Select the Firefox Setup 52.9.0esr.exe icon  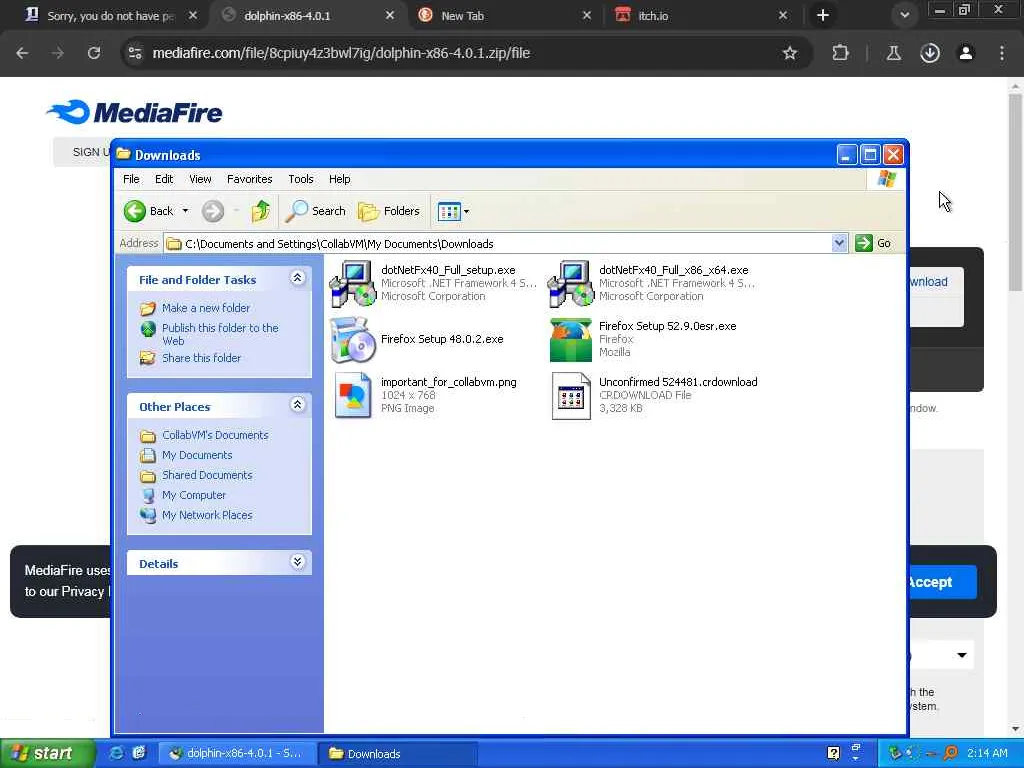(x=571, y=340)
